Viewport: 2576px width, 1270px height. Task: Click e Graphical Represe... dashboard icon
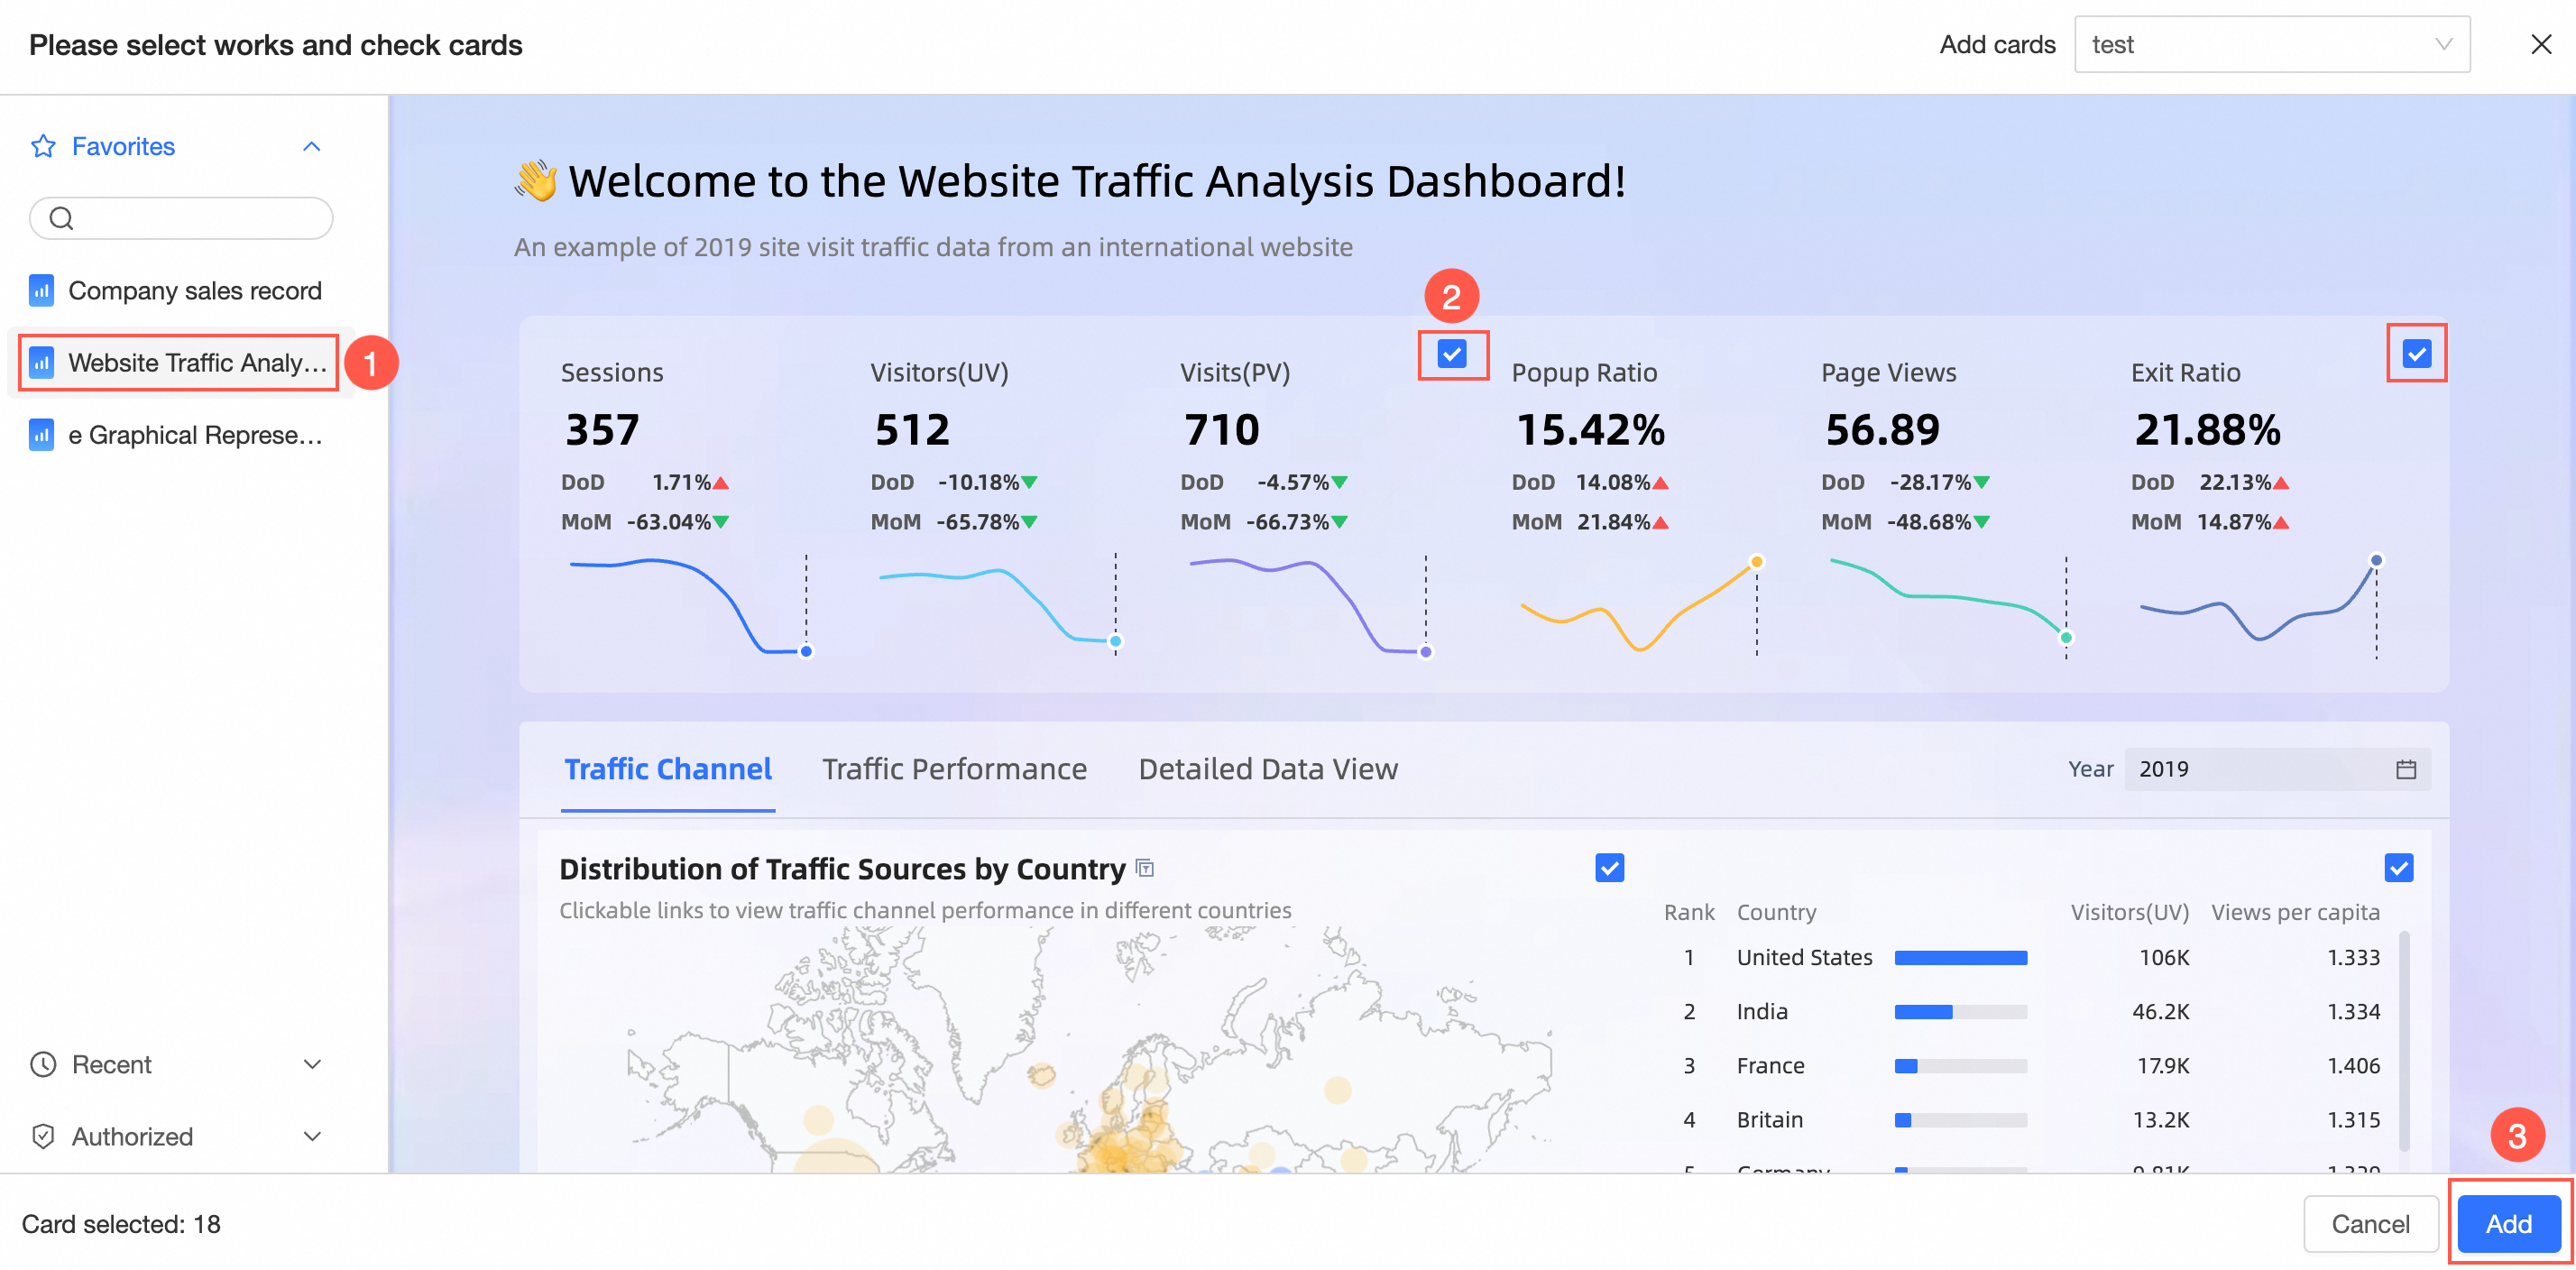(41, 435)
